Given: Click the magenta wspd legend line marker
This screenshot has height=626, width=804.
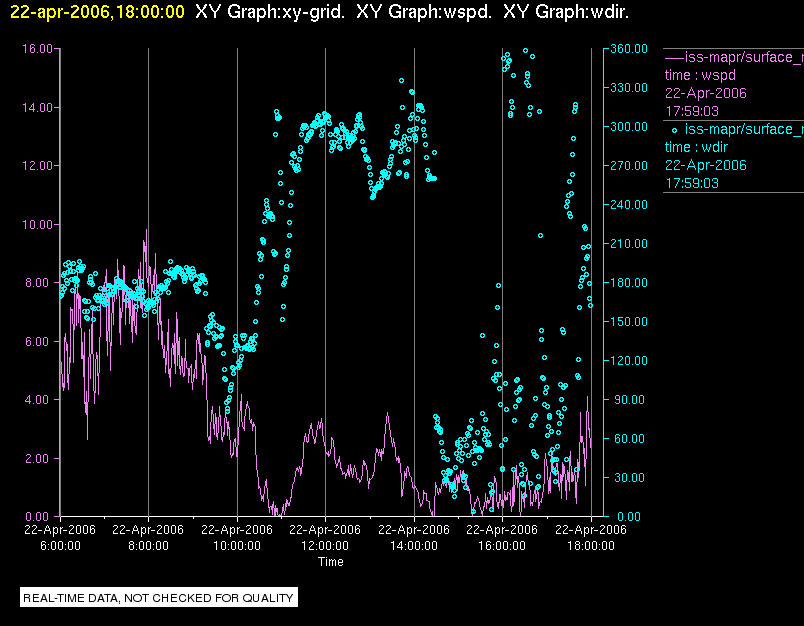Looking at the screenshot, I should pyautogui.click(x=674, y=58).
